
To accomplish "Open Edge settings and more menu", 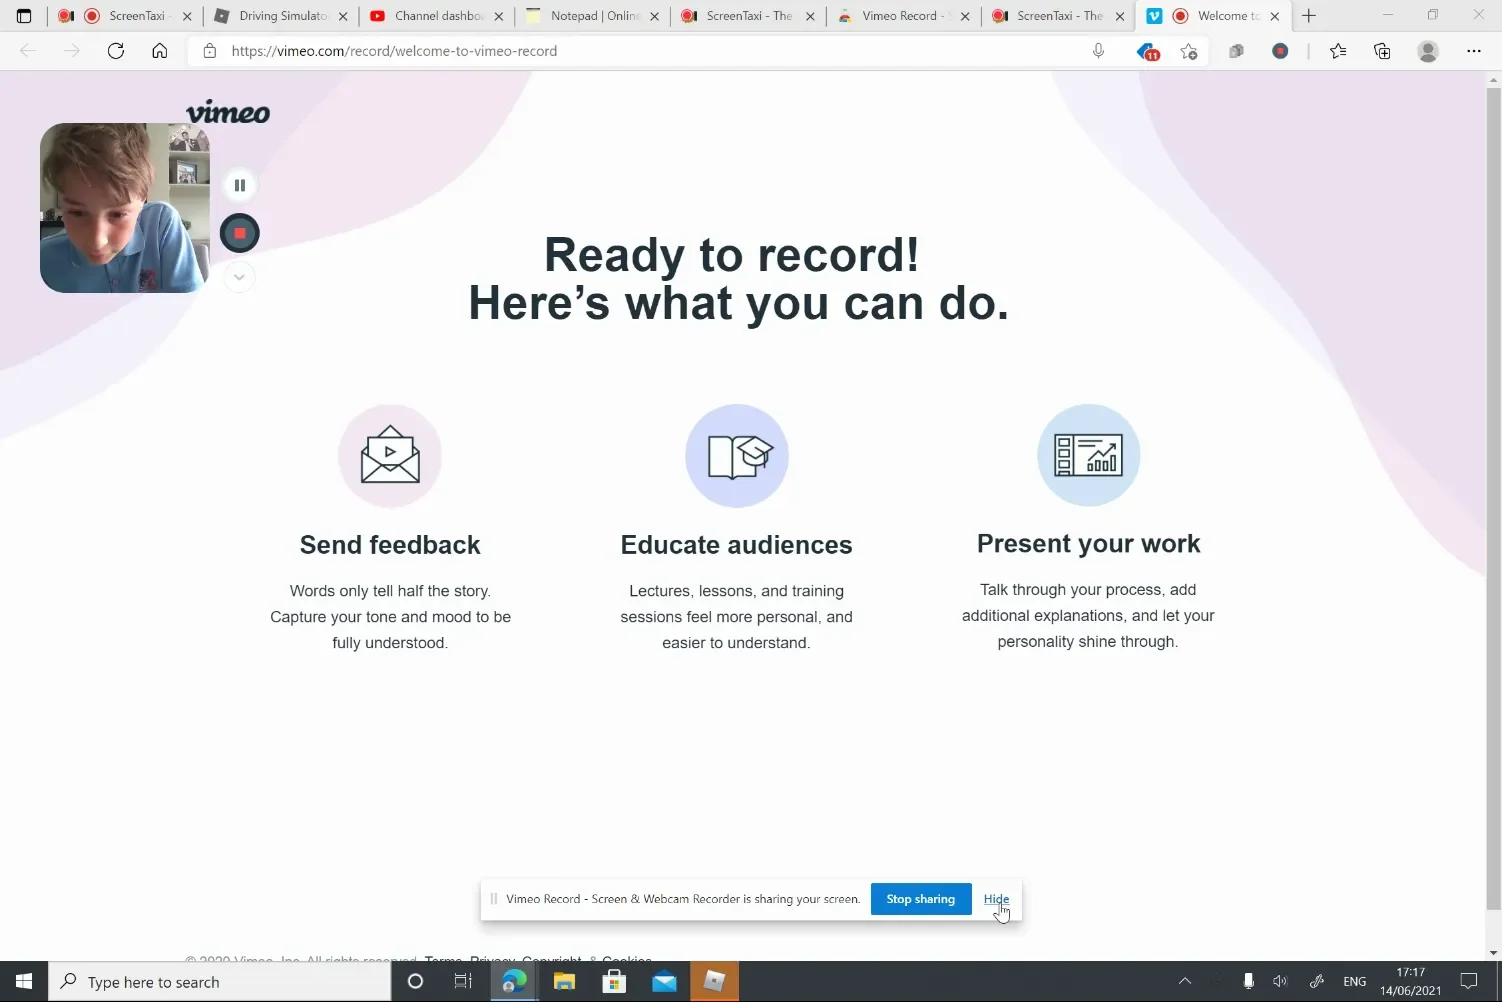I will click(1474, 51).
